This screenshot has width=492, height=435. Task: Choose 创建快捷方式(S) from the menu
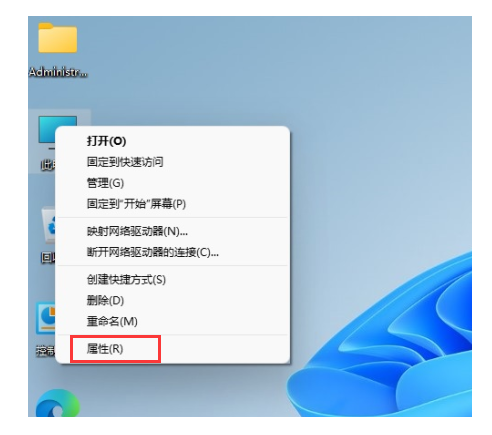[x=126, y=279]
